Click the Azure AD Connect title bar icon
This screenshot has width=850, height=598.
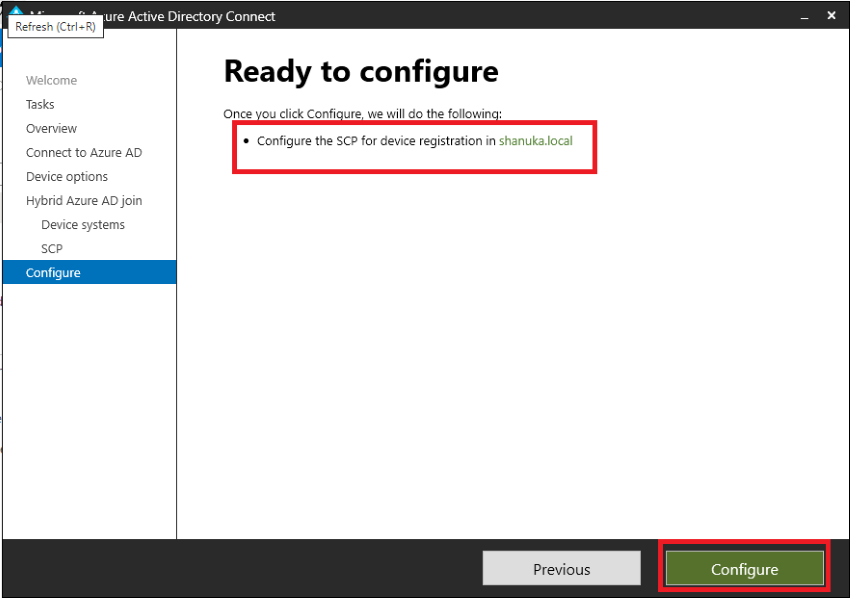click(x=14, y=13)
